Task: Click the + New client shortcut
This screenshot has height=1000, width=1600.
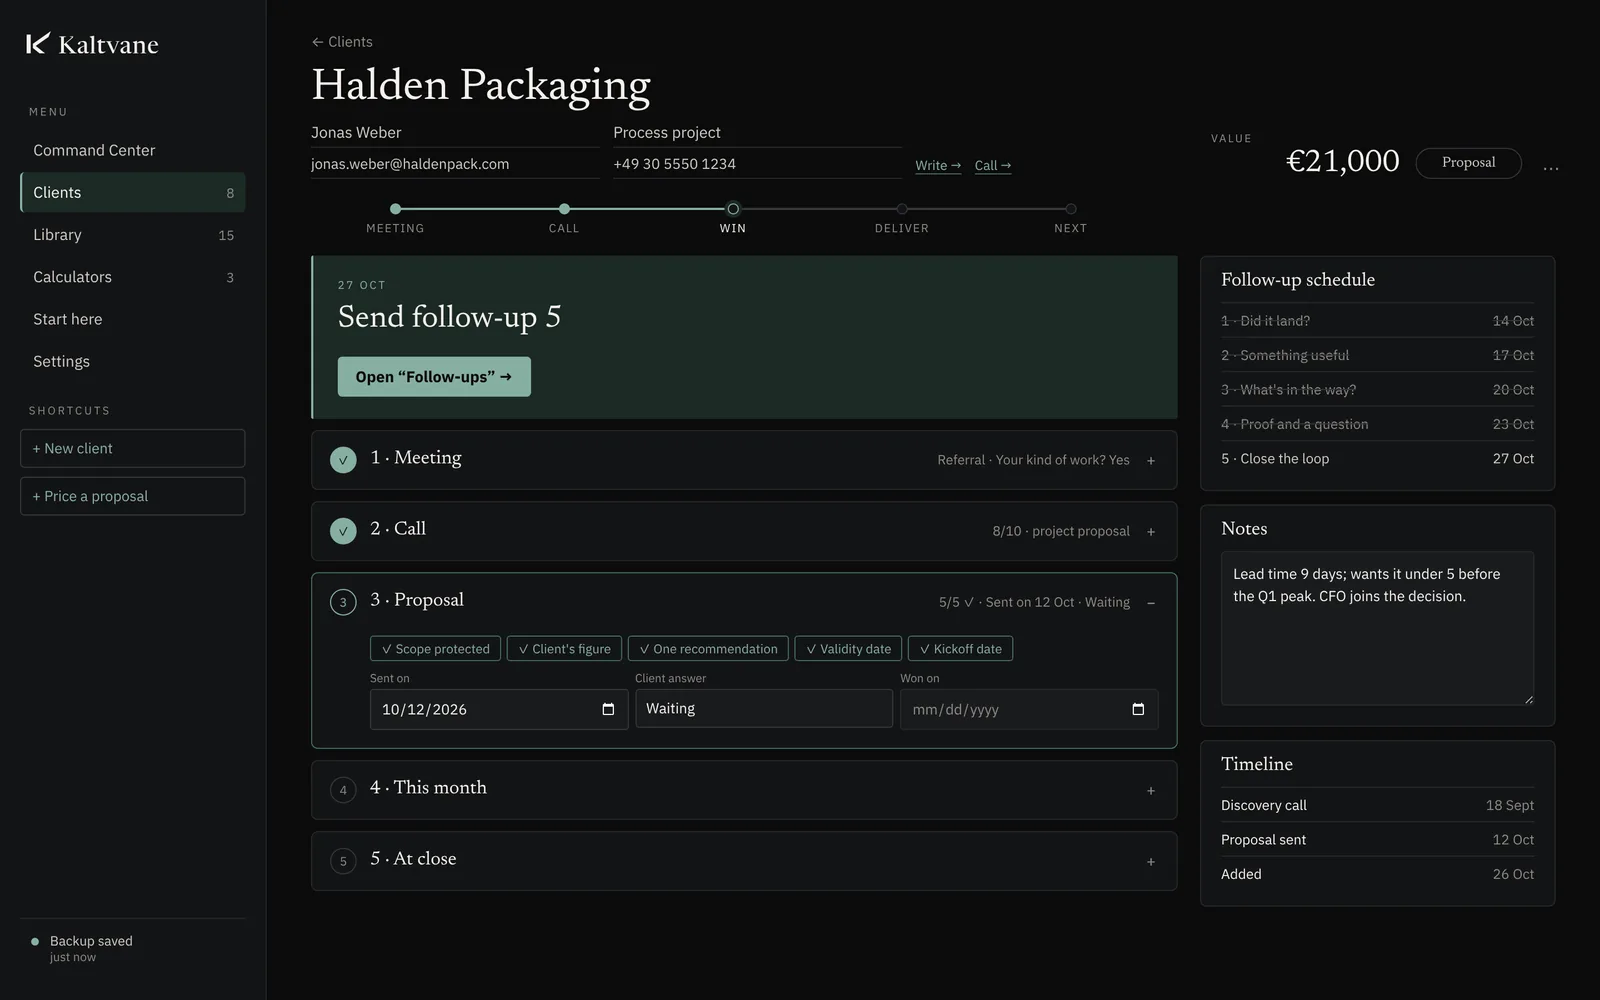Action: pos(132,448)
